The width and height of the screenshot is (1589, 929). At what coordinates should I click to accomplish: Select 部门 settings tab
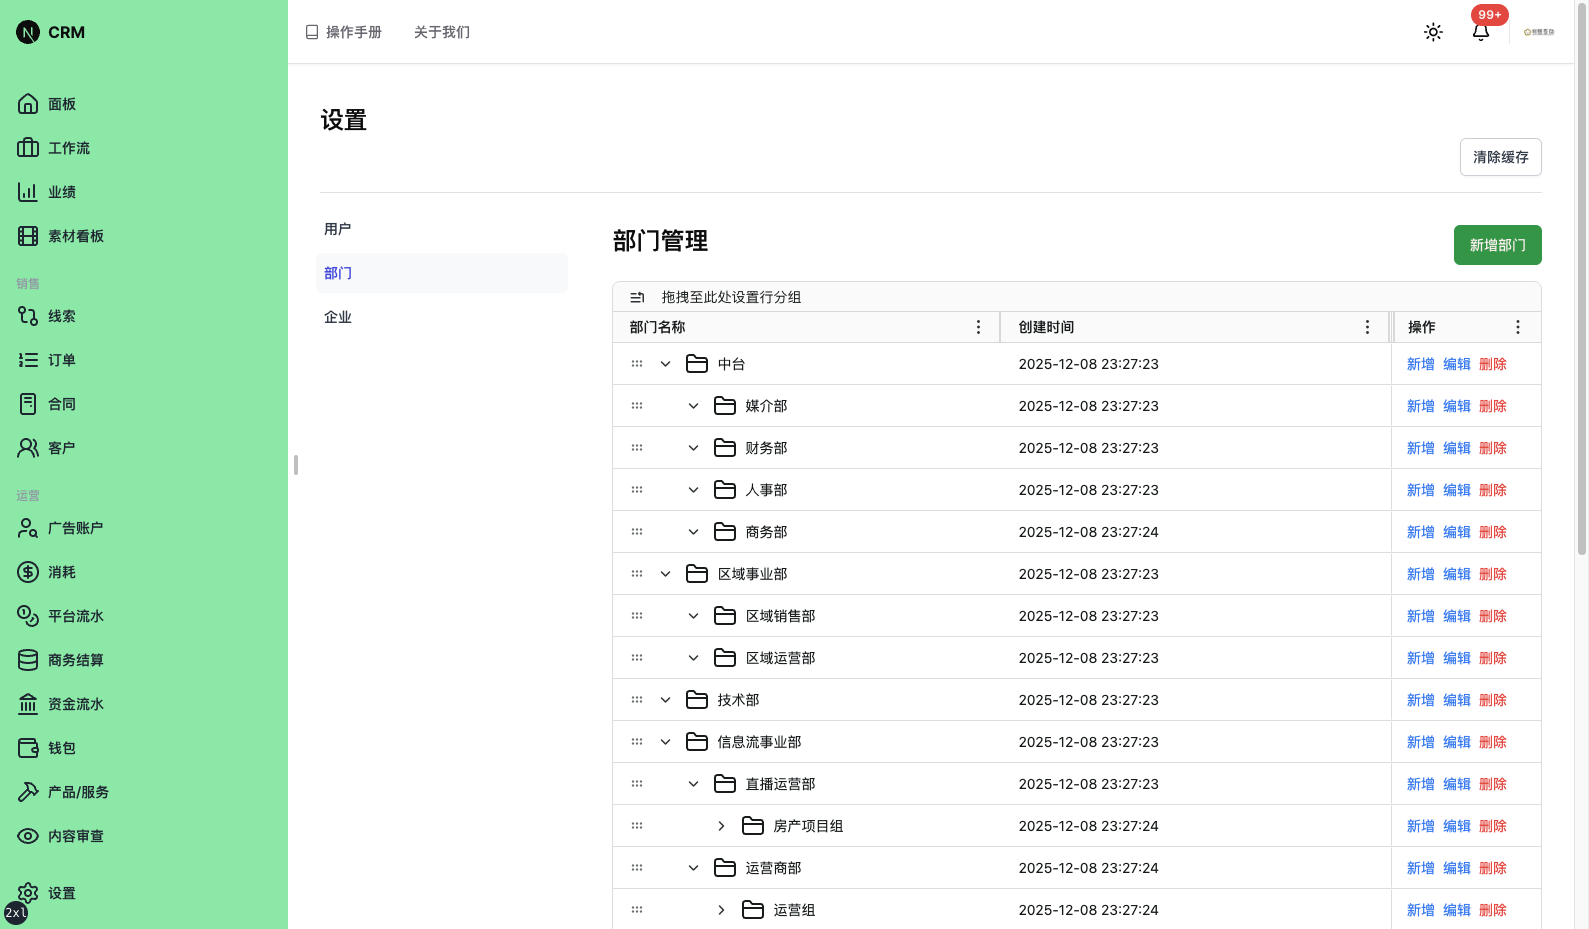click(442, 273)
